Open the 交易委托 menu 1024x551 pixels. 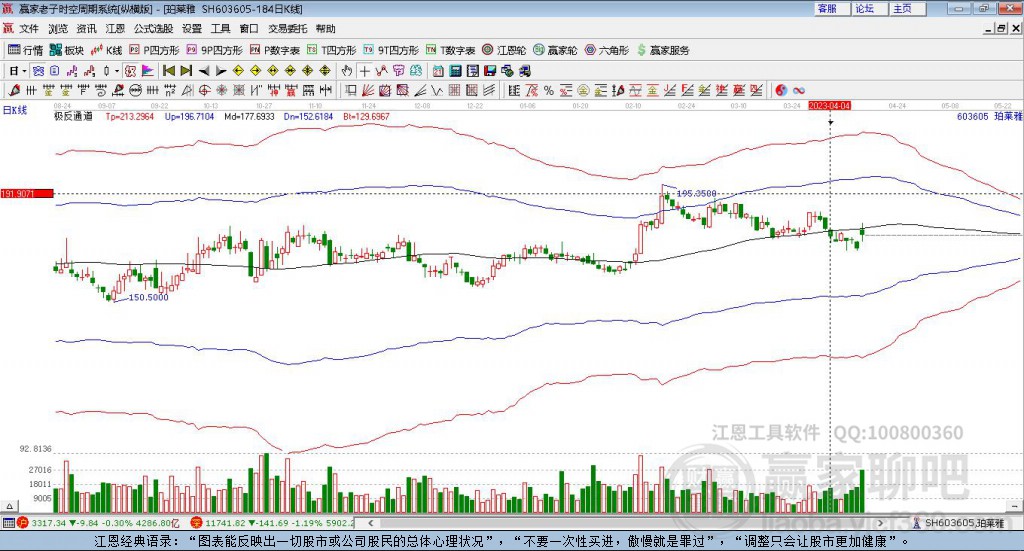[287, 29]
